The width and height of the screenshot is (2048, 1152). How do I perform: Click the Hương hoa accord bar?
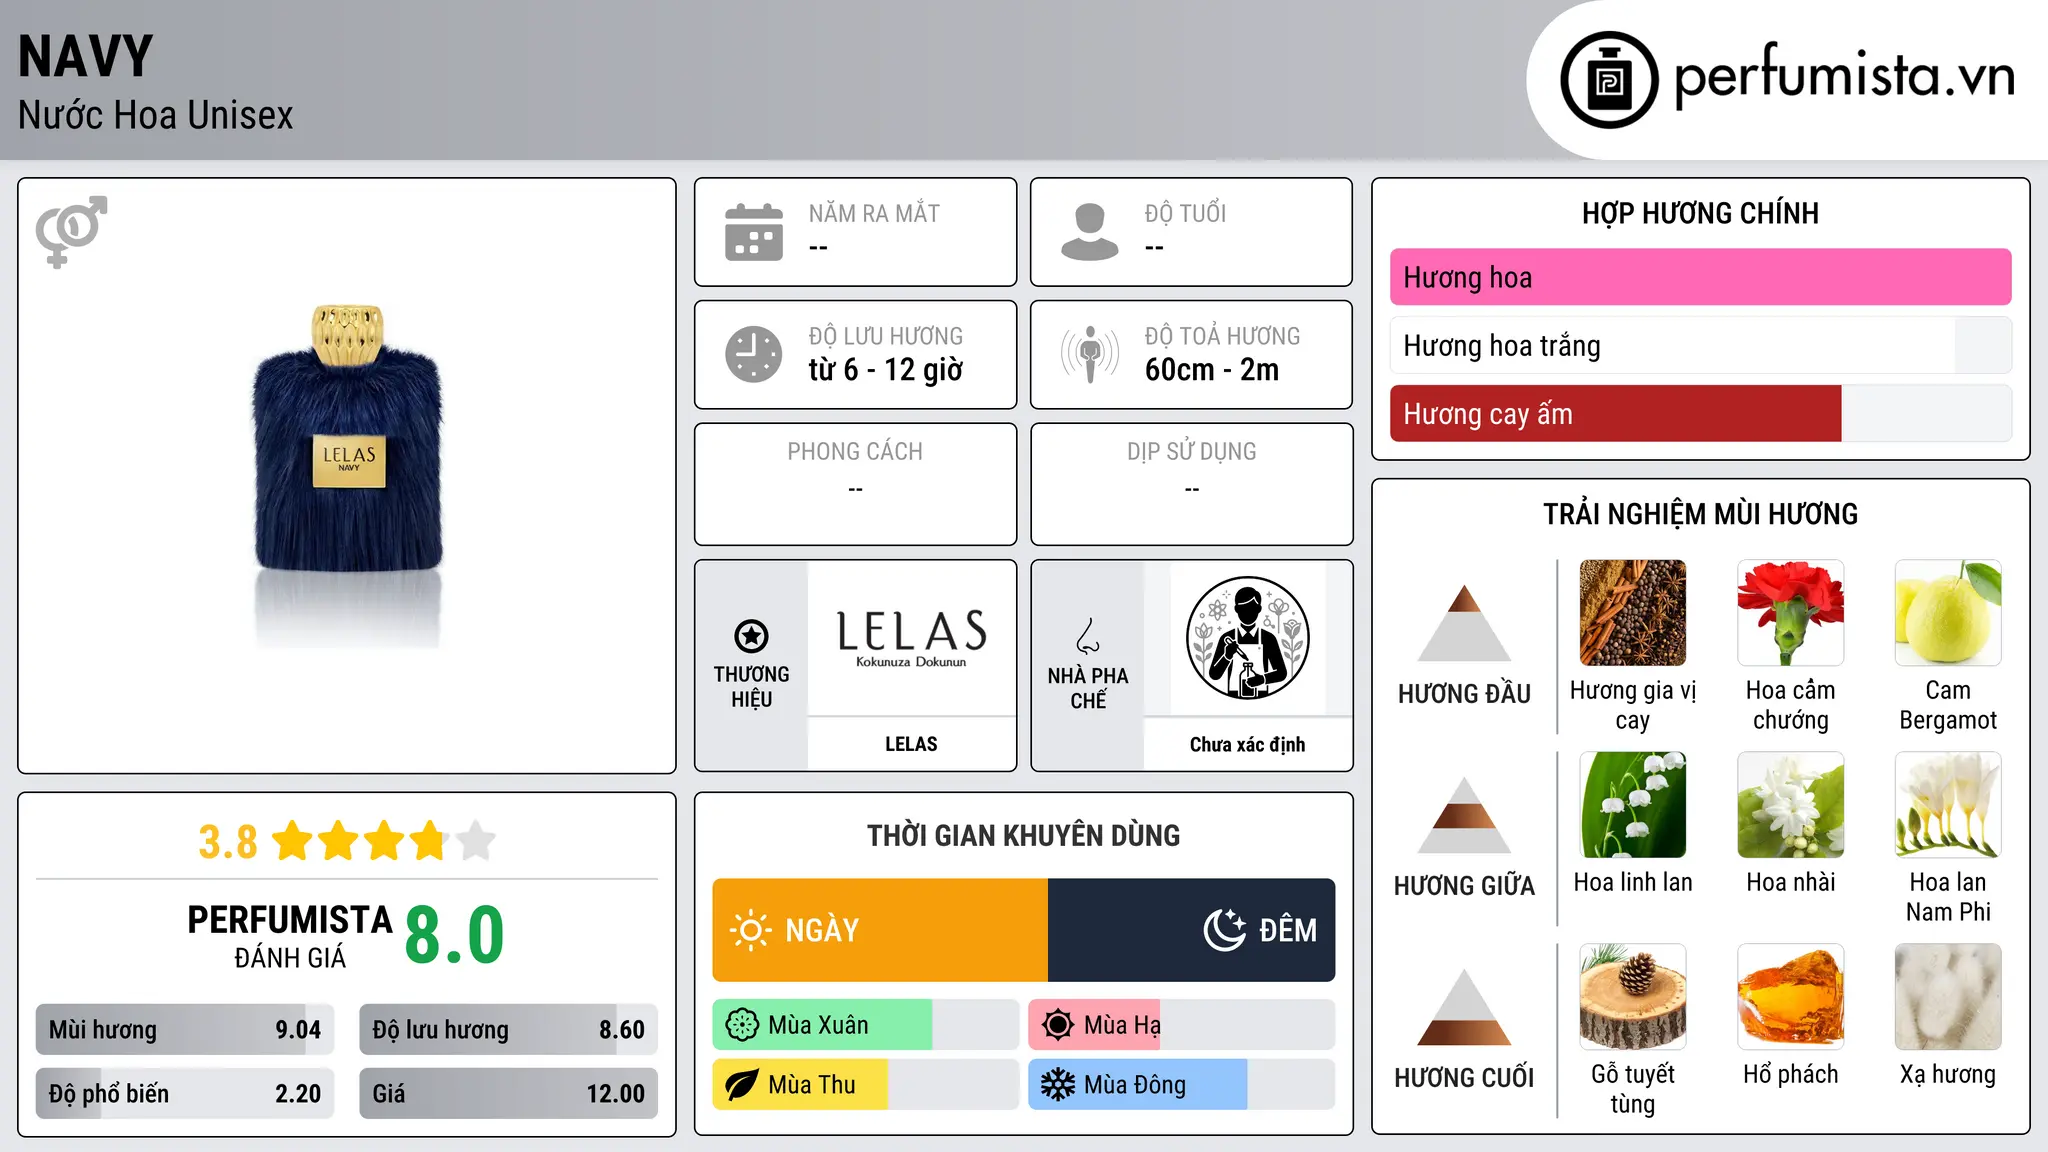point(1701,277)
